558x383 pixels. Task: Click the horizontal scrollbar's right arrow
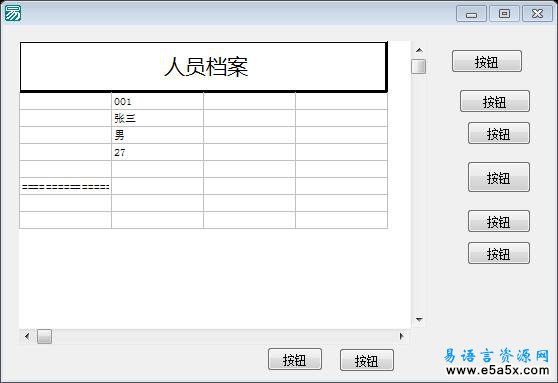tap(401, 336)
